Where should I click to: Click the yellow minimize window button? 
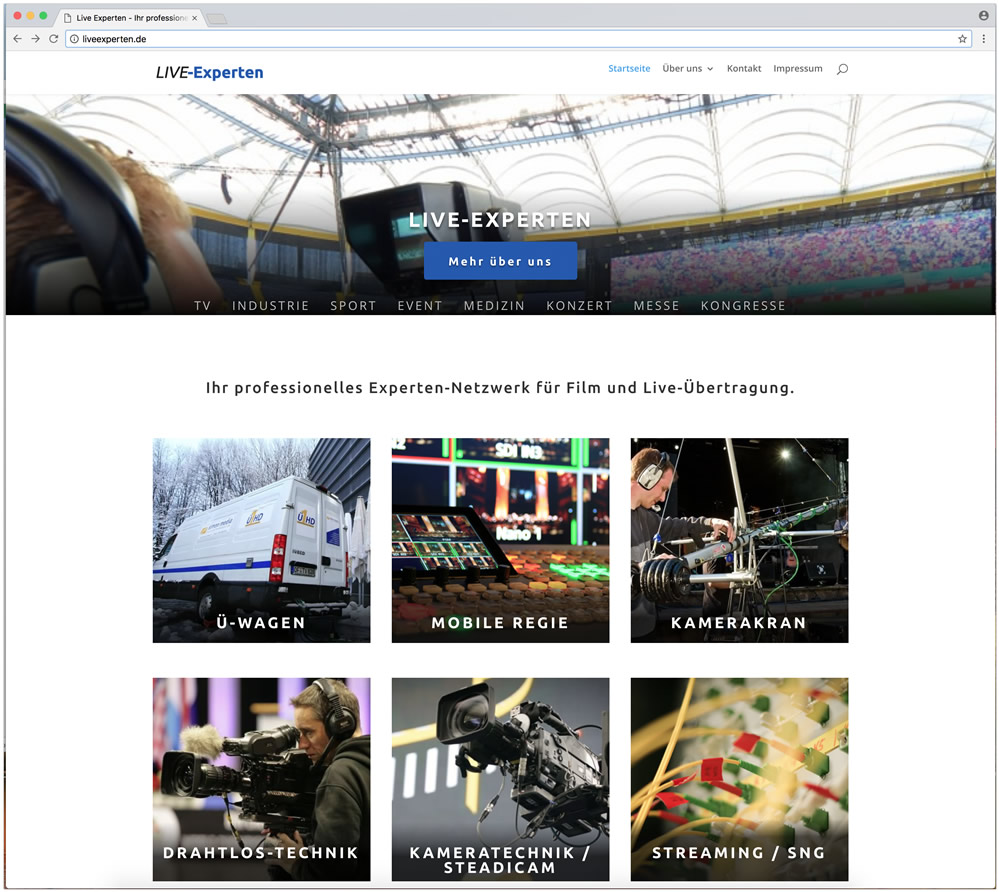[30, 15]
